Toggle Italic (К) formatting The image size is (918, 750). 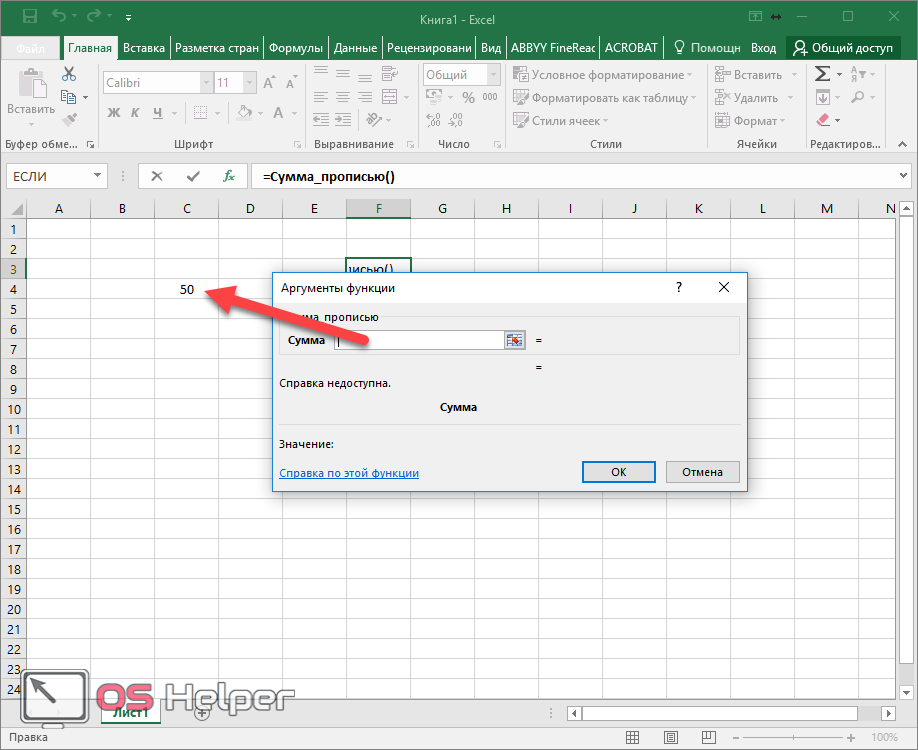pos(136,113)
